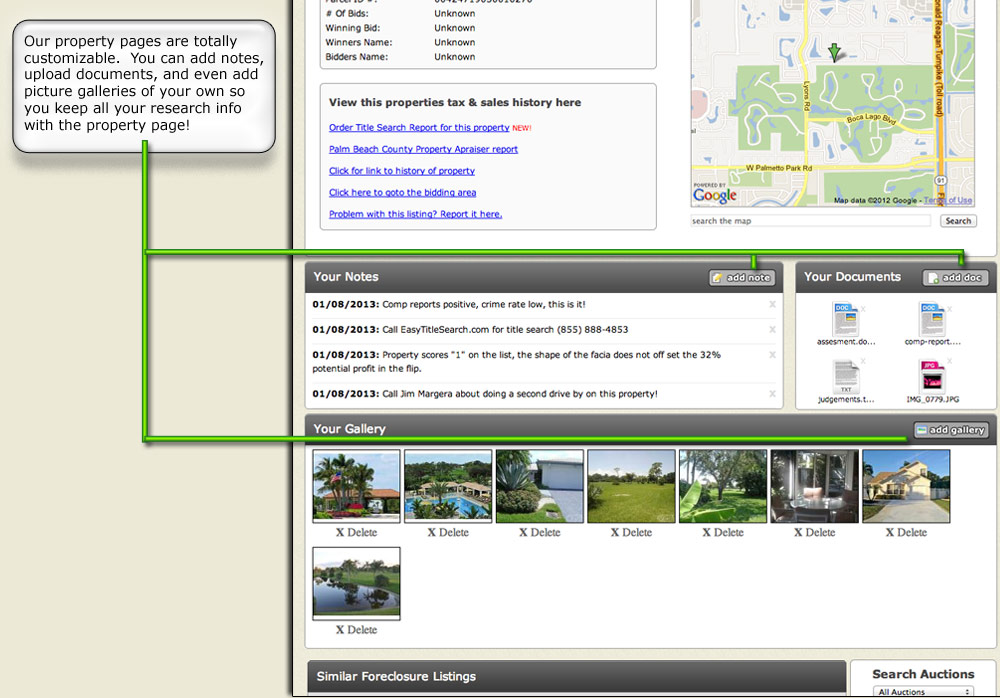Screen dimensions: 1000x698
Task: Delete note 'Comp reports positive, crime rate low'
Action: pyautogui.click(x=772, y=304)
